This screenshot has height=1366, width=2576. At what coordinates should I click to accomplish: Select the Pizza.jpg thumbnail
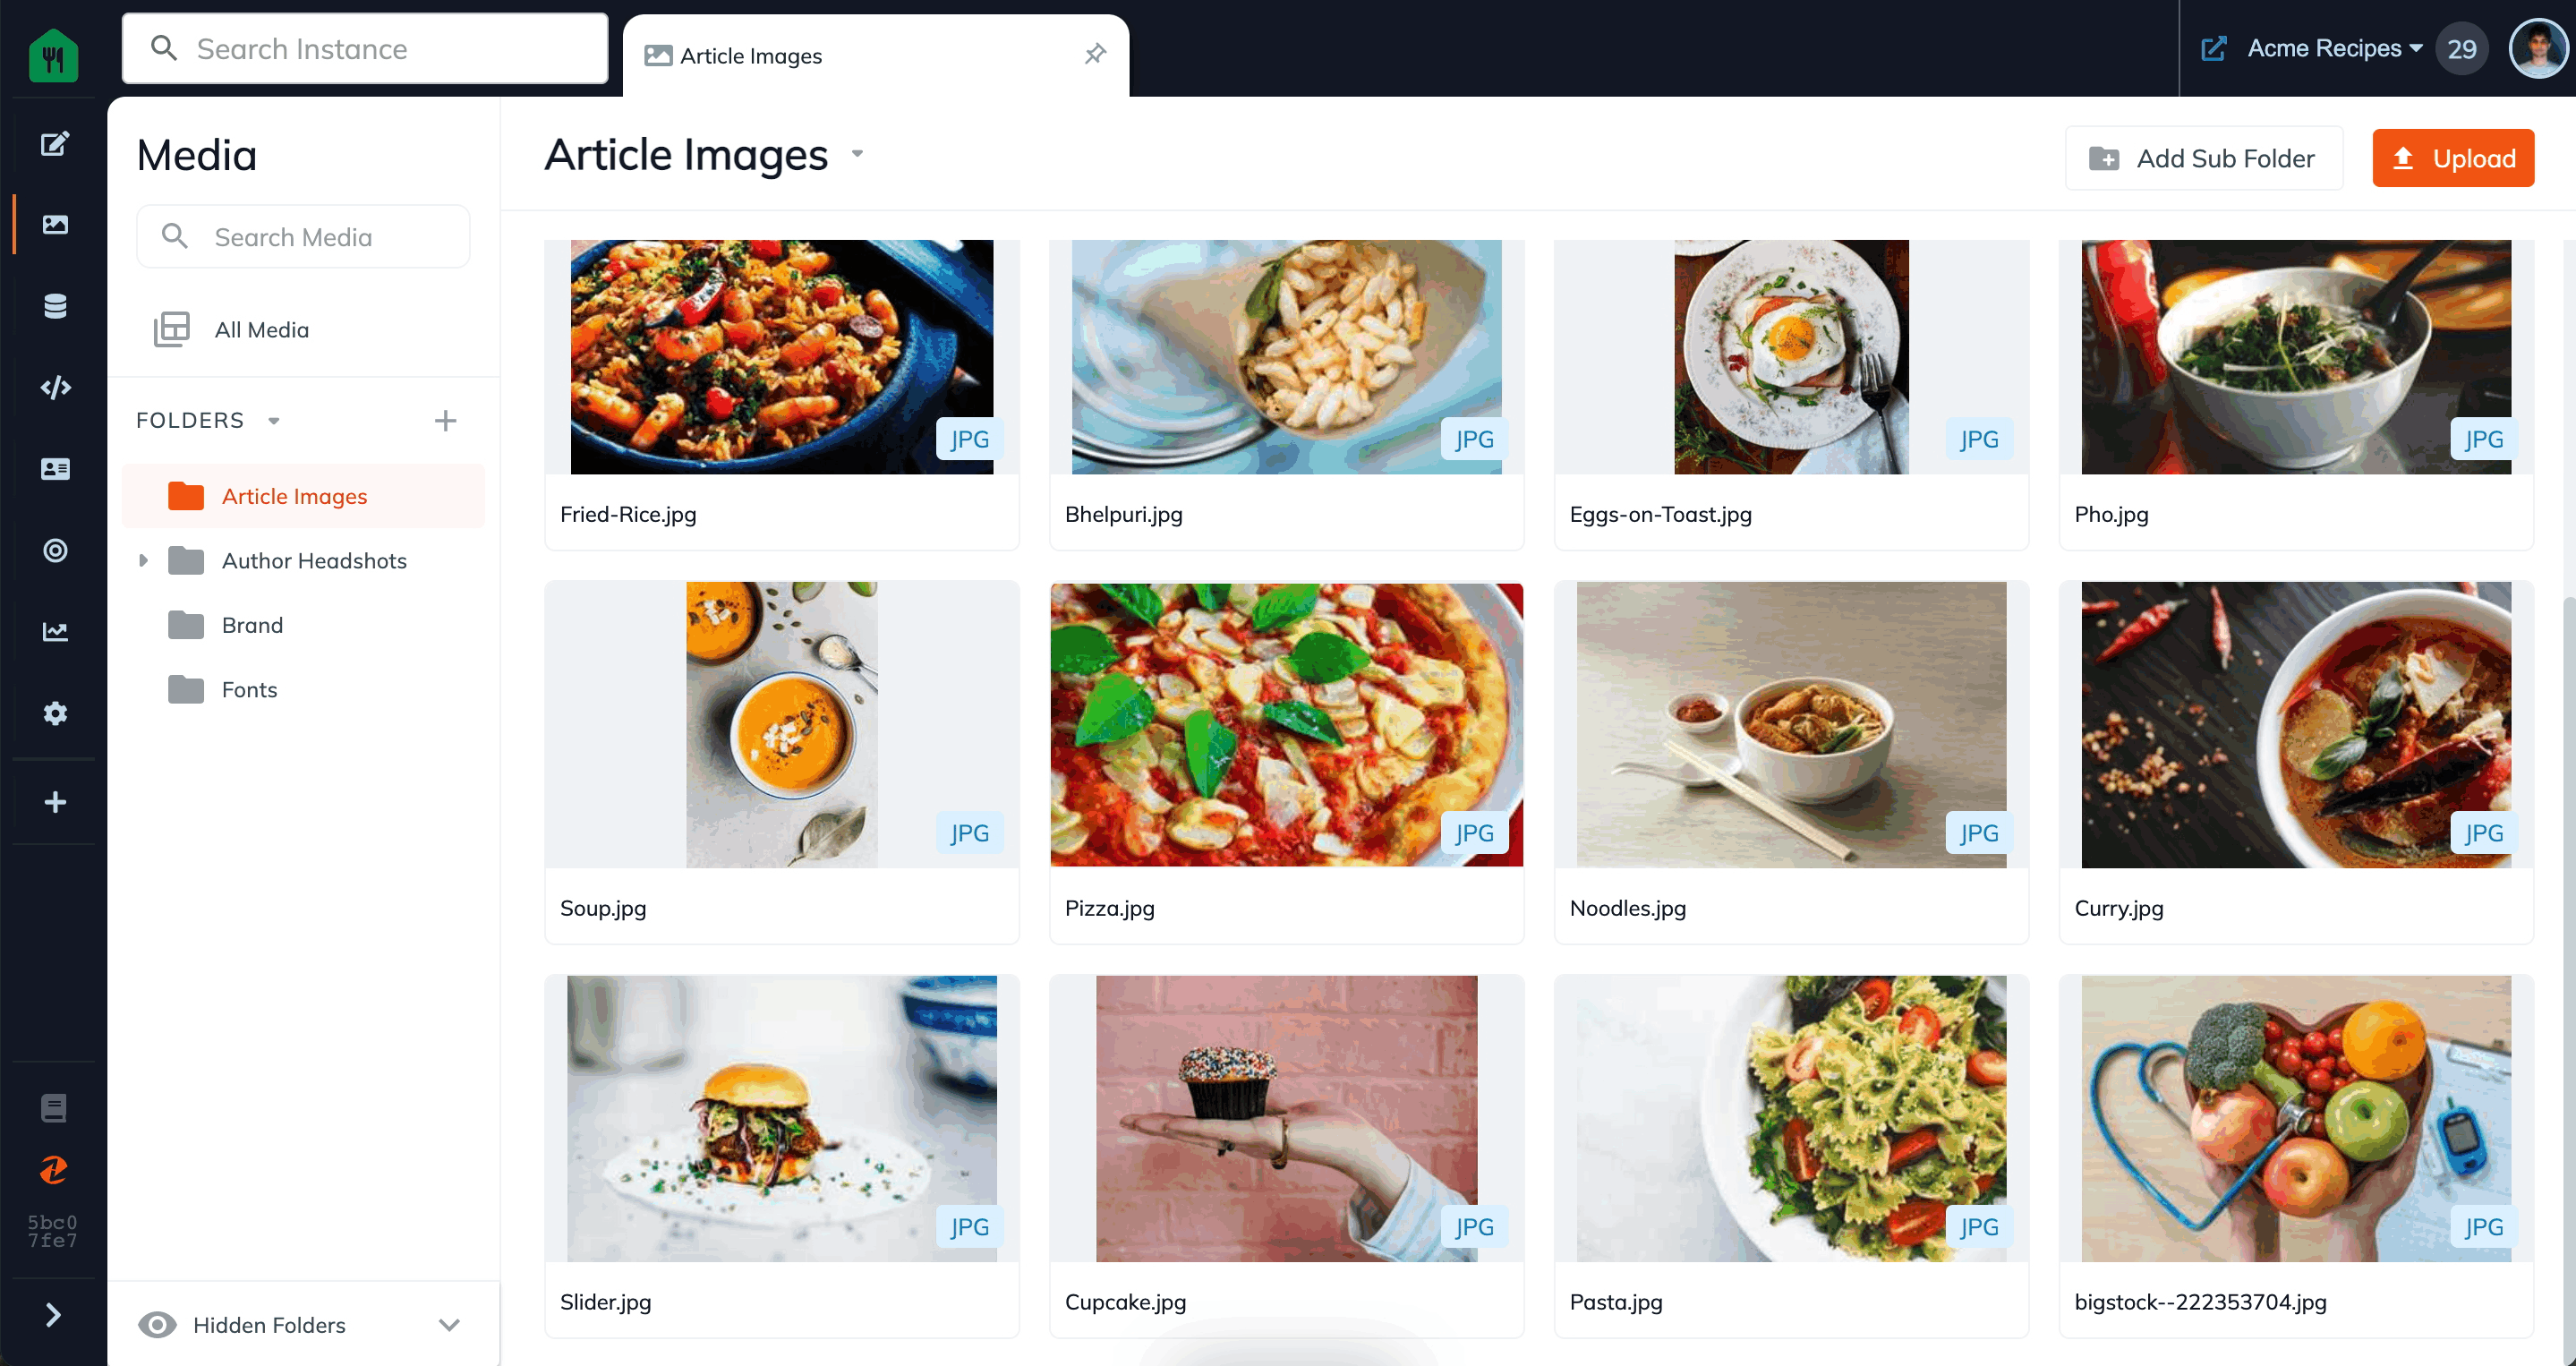click(1286, 724)
